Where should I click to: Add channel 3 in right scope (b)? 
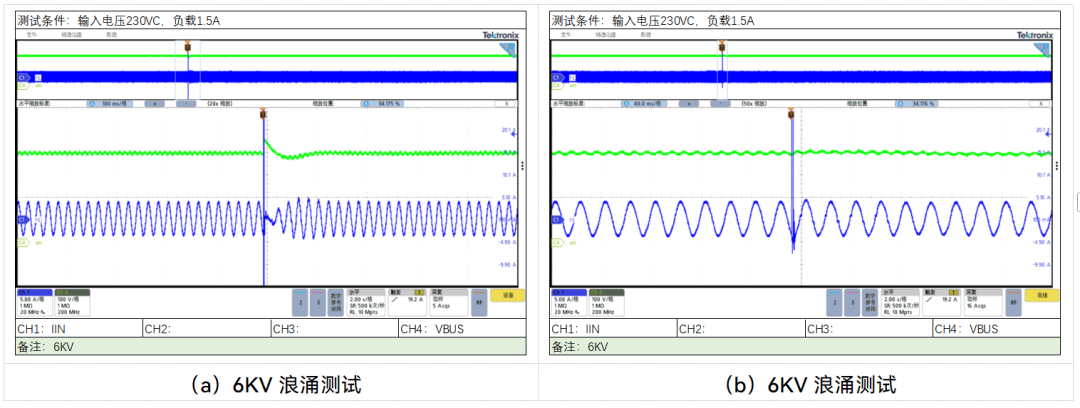[851, 302]
